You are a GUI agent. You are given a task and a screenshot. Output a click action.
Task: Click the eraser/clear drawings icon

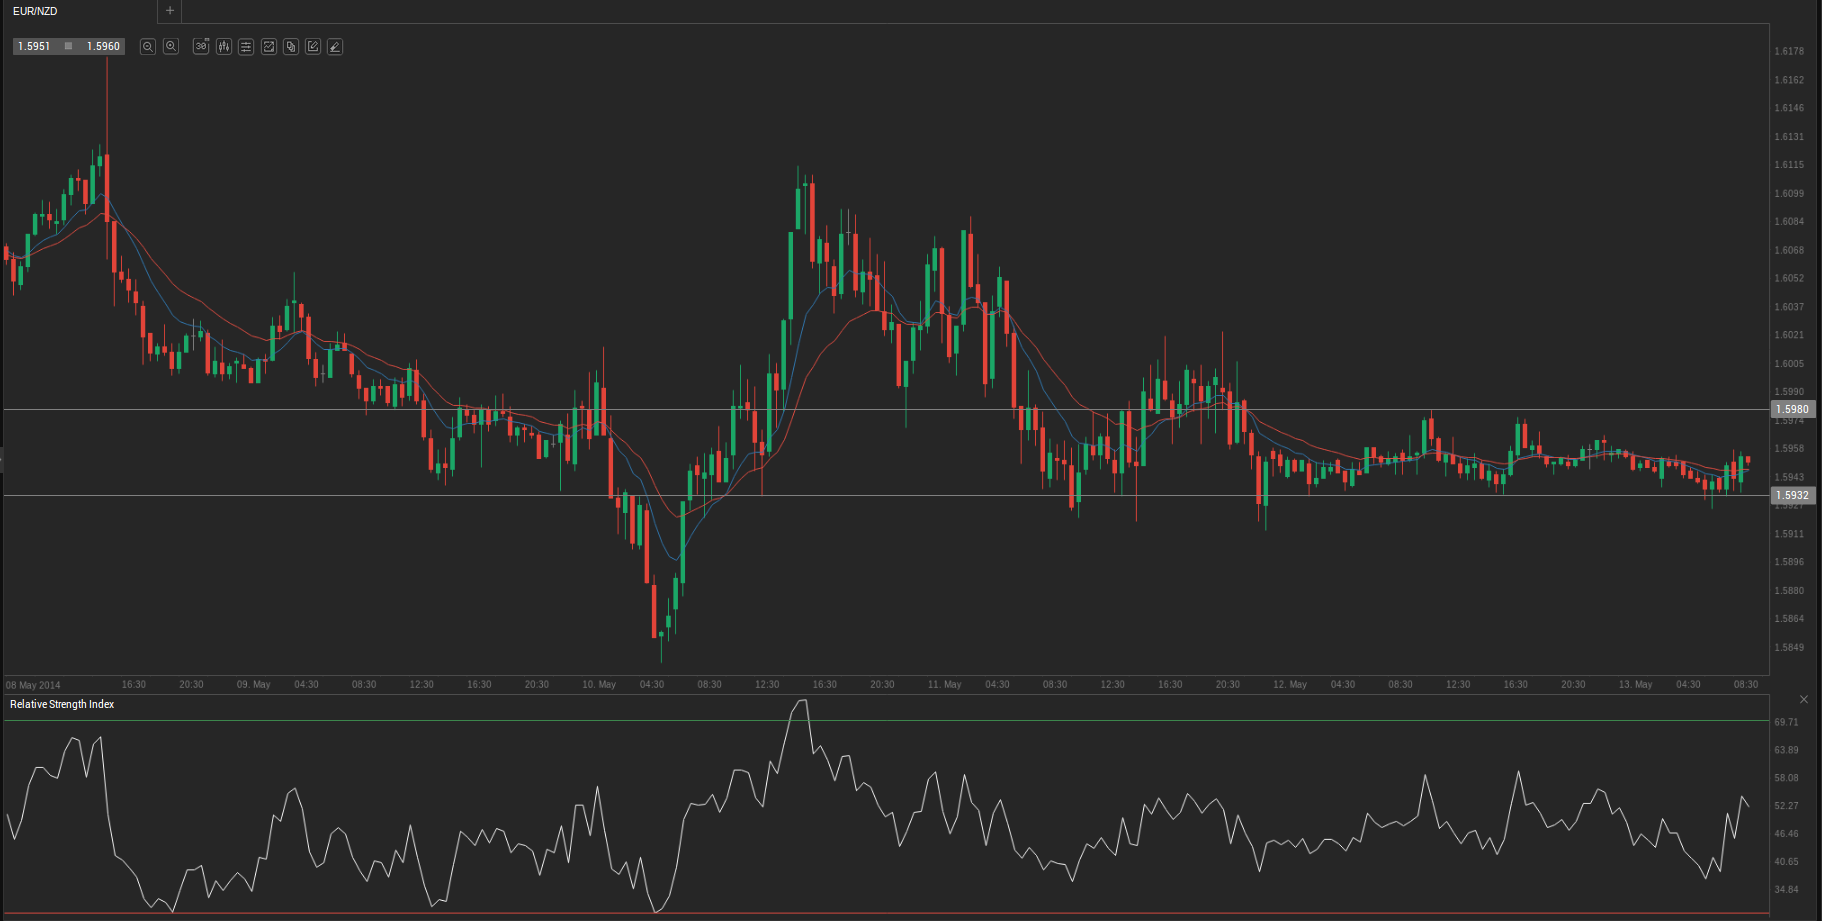(x=335, y=47)
